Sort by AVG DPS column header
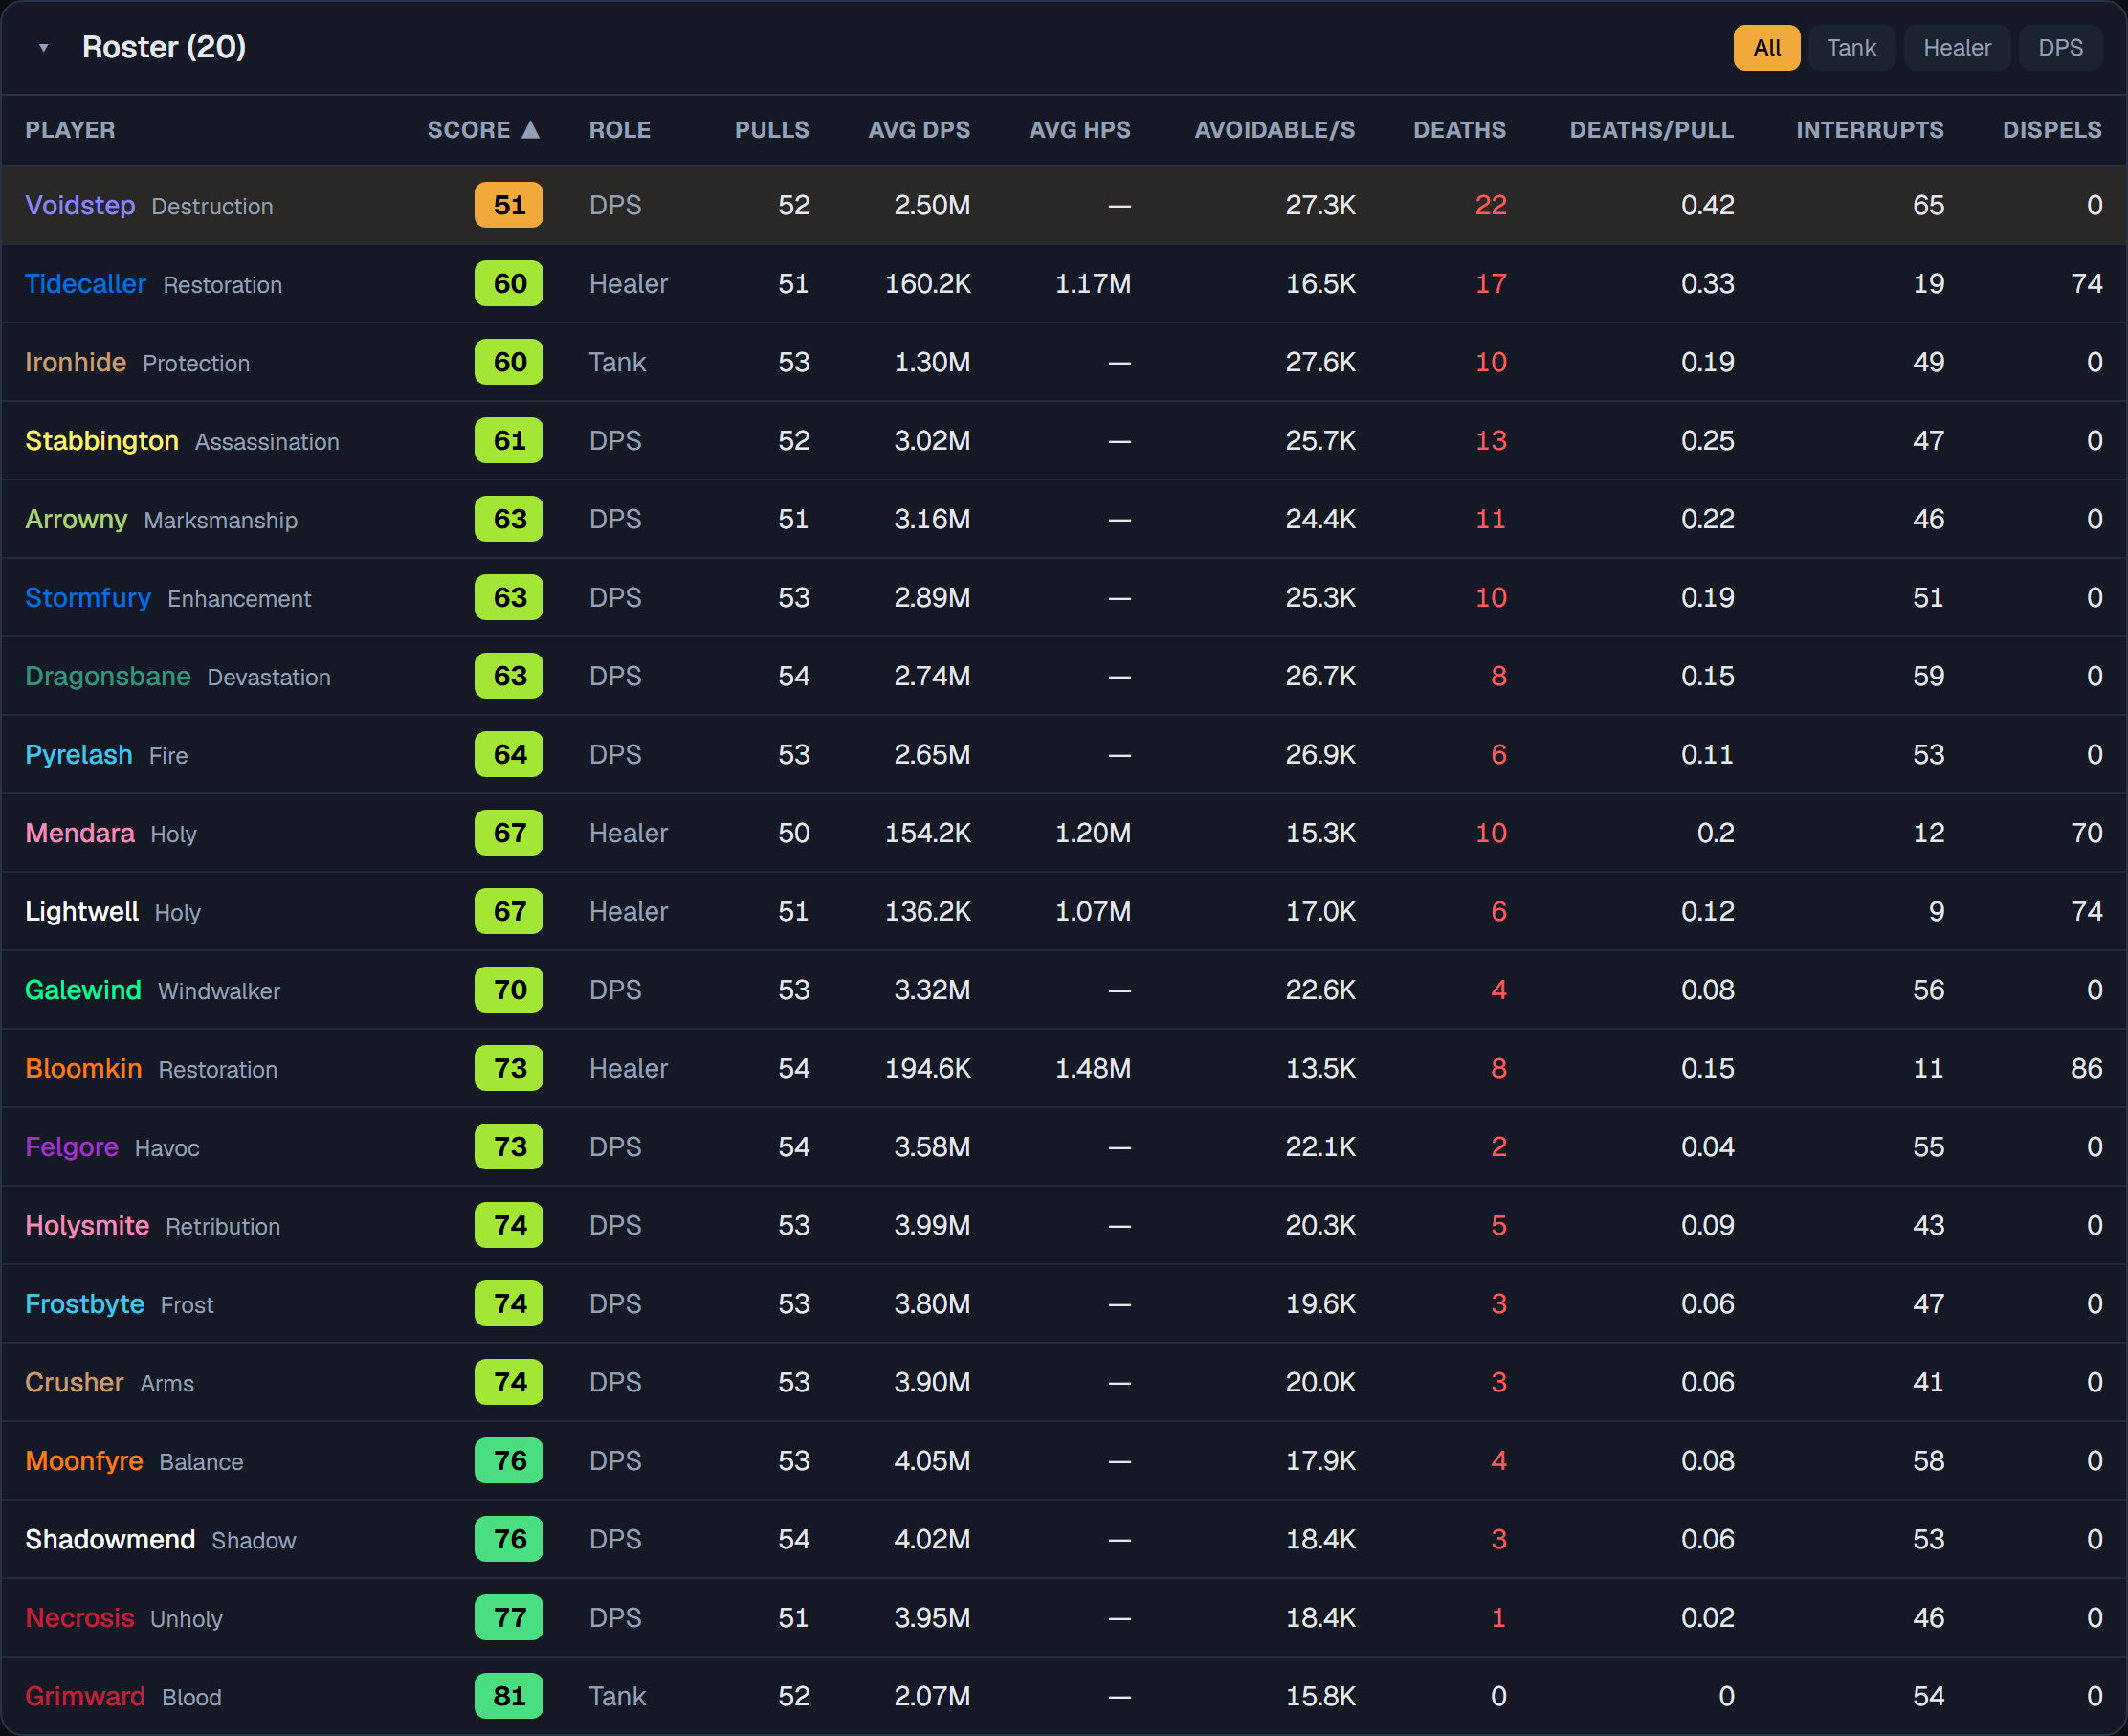This screenshot has height=1736, width=2128. [x=919, y=130]
